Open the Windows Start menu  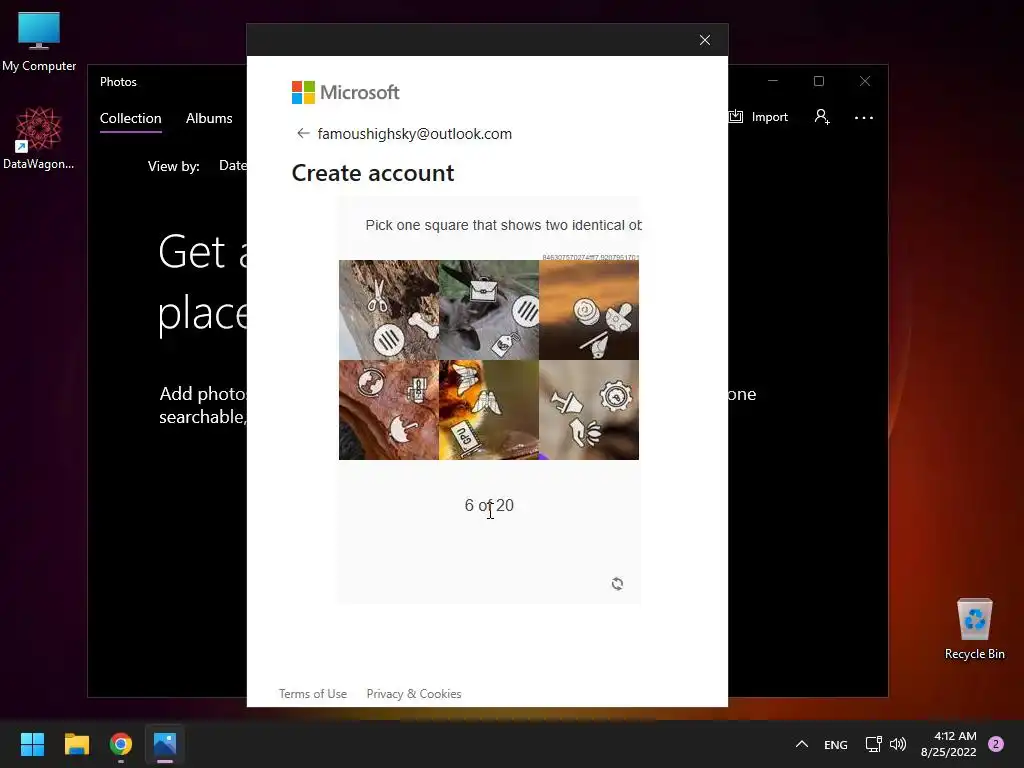point(32,744)
